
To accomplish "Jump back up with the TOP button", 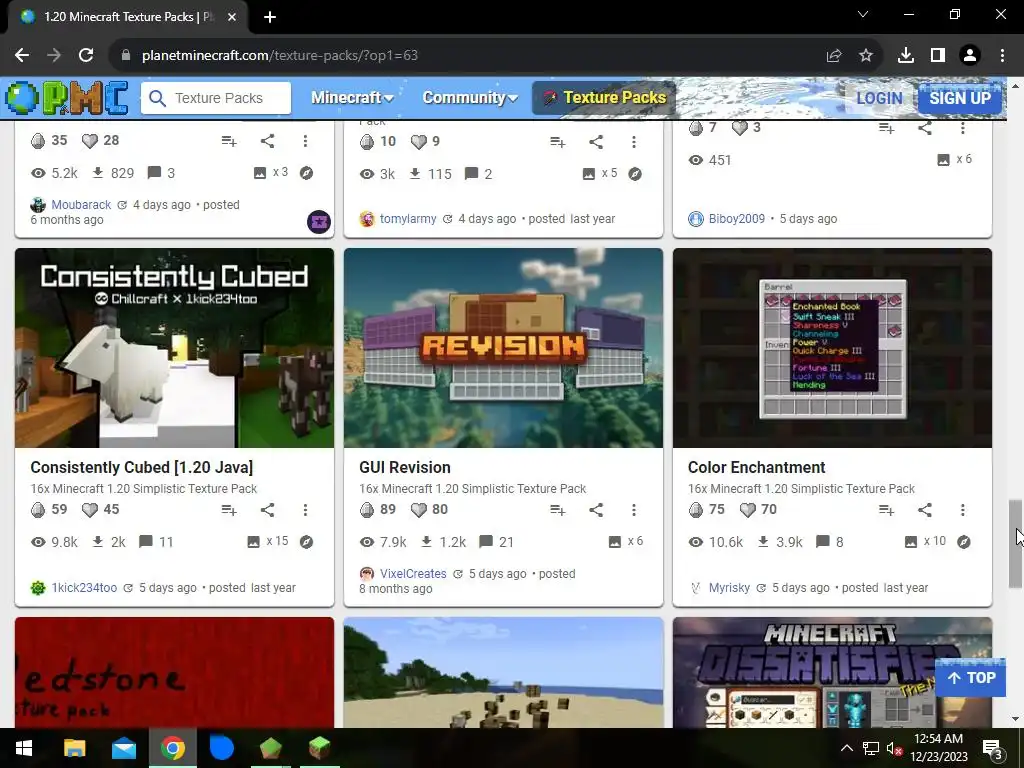I will tap(970, 678).
